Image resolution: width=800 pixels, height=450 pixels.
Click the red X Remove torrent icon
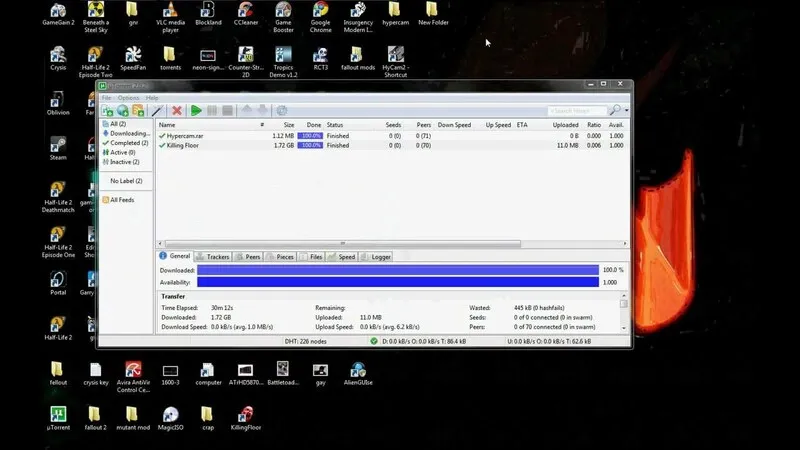[177, 110]
